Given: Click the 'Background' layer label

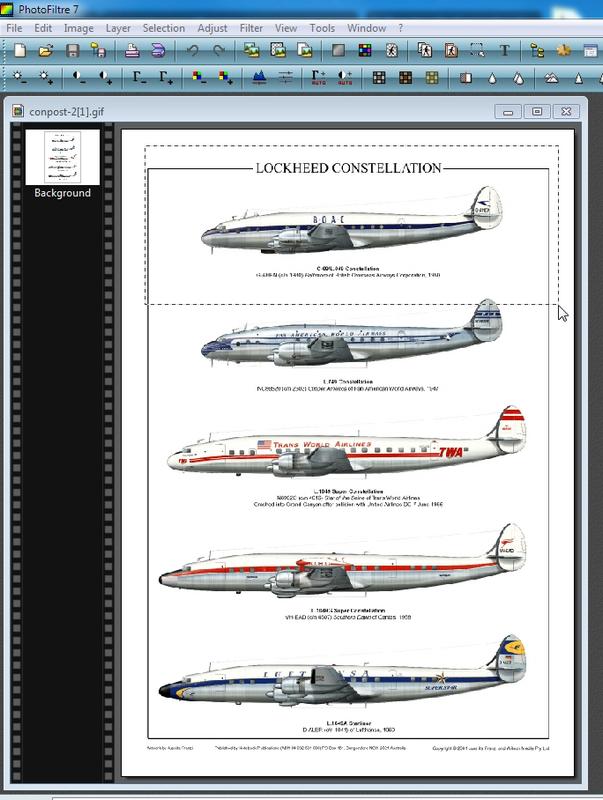Looking at the screenshot, I should click(x=62, y=193).
